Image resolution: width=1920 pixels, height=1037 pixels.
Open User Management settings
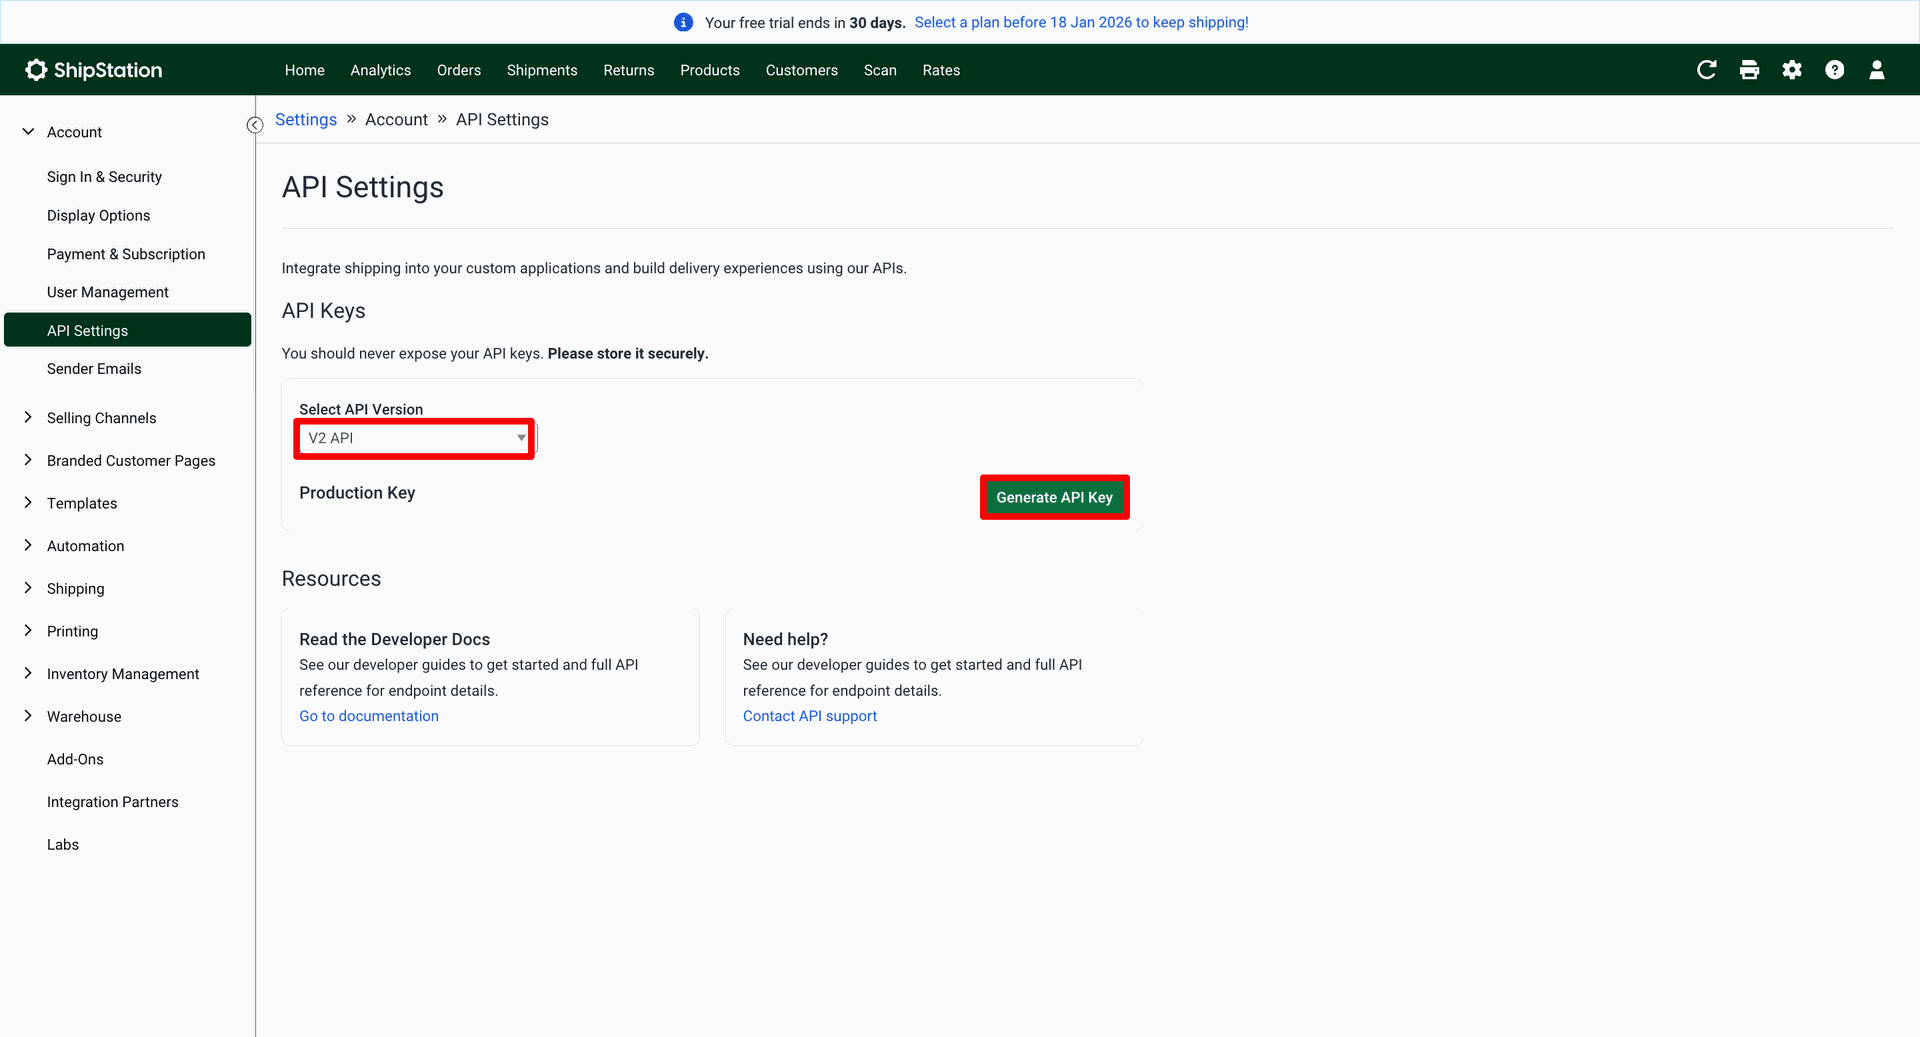point(108,292)
